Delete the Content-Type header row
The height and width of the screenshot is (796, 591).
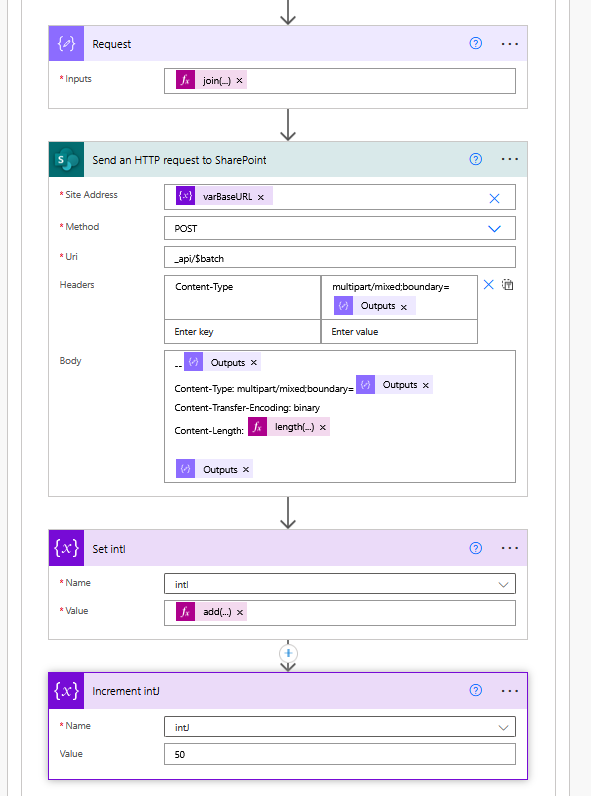point(488,285)
